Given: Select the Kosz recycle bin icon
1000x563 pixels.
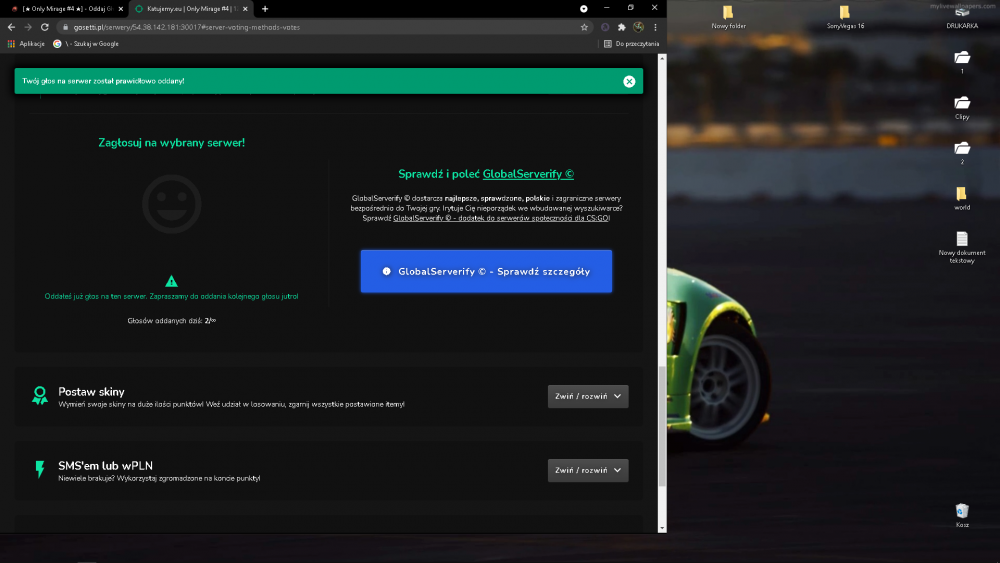Looking at the screenshot, I should tap(962, 515).
